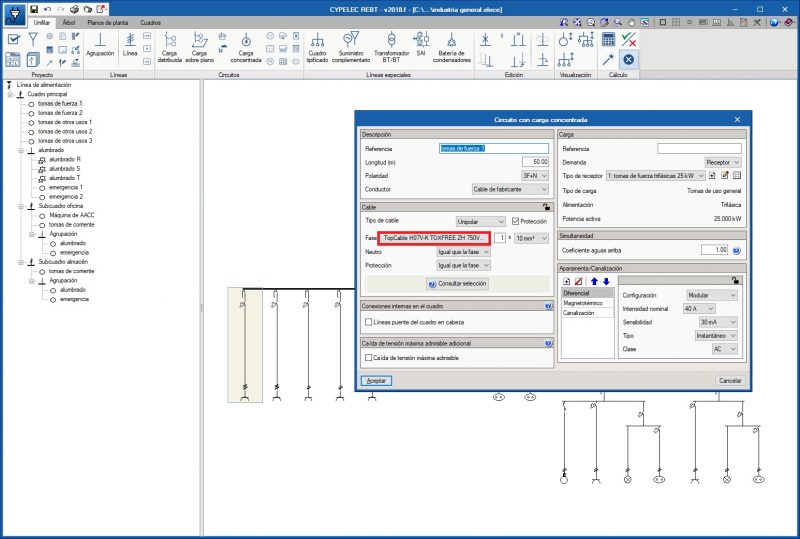Screen dimensions: 800x539
Task: Click the blue move-down arrow in Aparamenta
Action: pyautogui.click(x=606, y=281)
